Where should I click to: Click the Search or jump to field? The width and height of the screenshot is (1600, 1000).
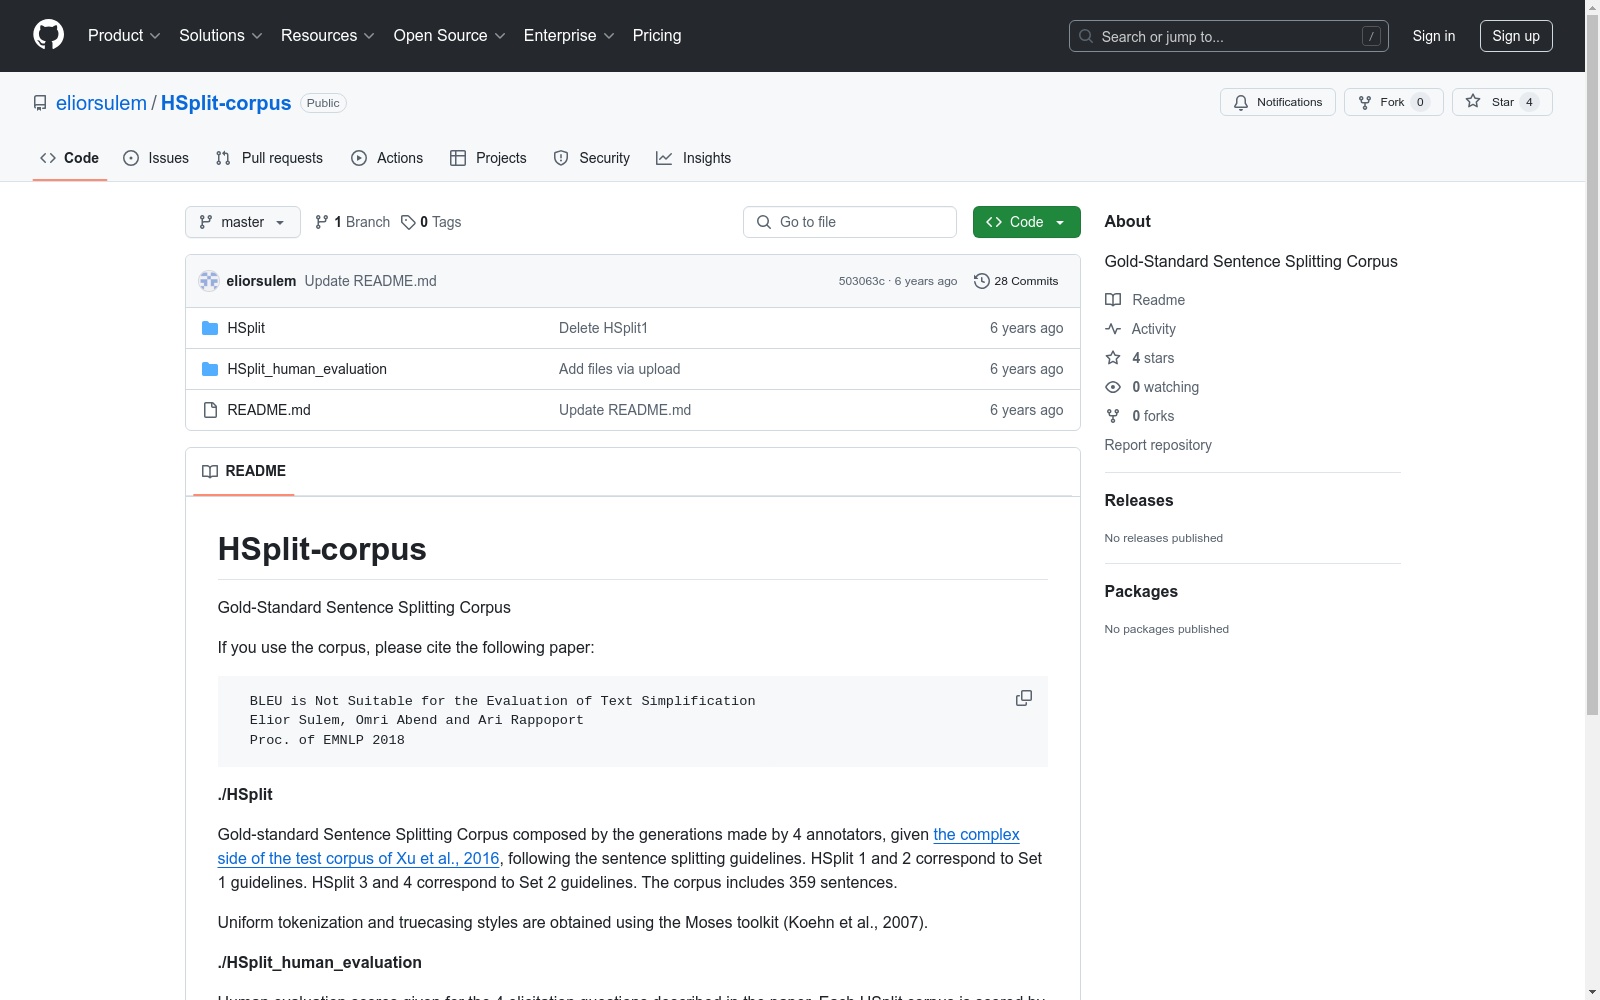(1229, 36)
